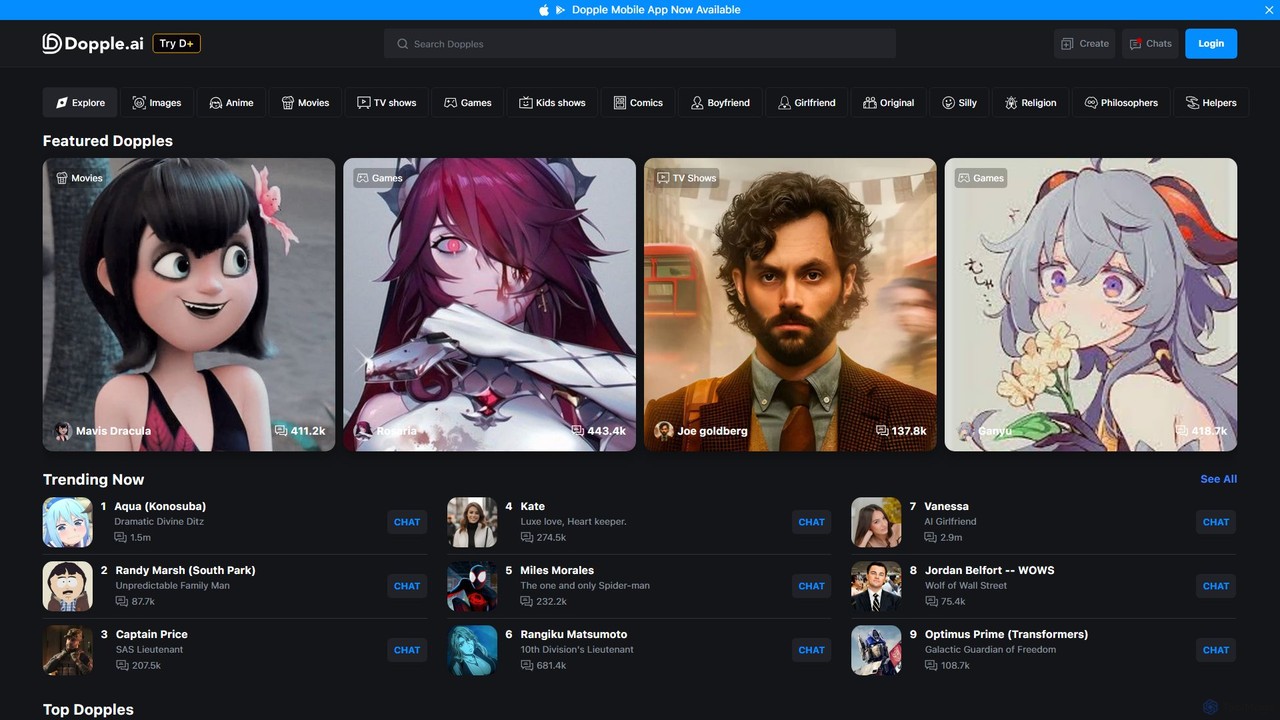Click Aqua (Konosuba) avatar
Viewport: 1280px width, 720px height.
[68, 522]
